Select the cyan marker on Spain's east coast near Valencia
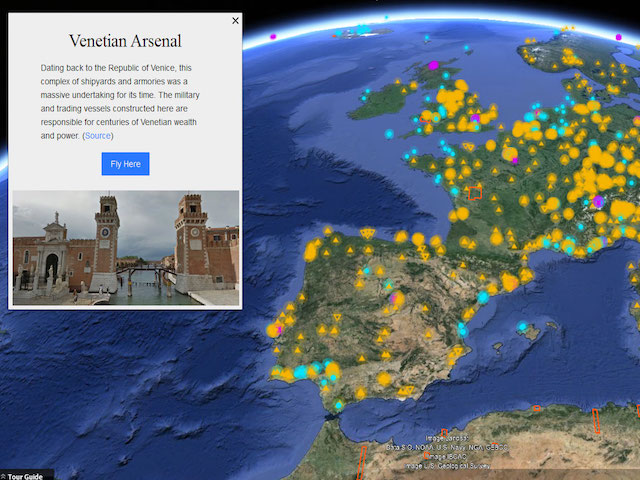 pyautogui.click(x=462, y=329)
